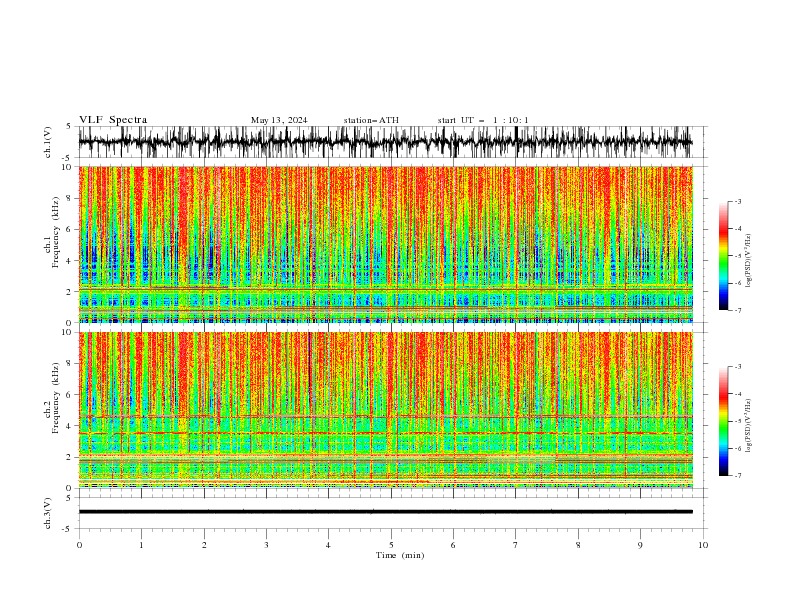Image resolution: width=792 pixels, height=612 pixels.
Task: Click time-axis tick label "1"
Action: click(x=141, y=545)
